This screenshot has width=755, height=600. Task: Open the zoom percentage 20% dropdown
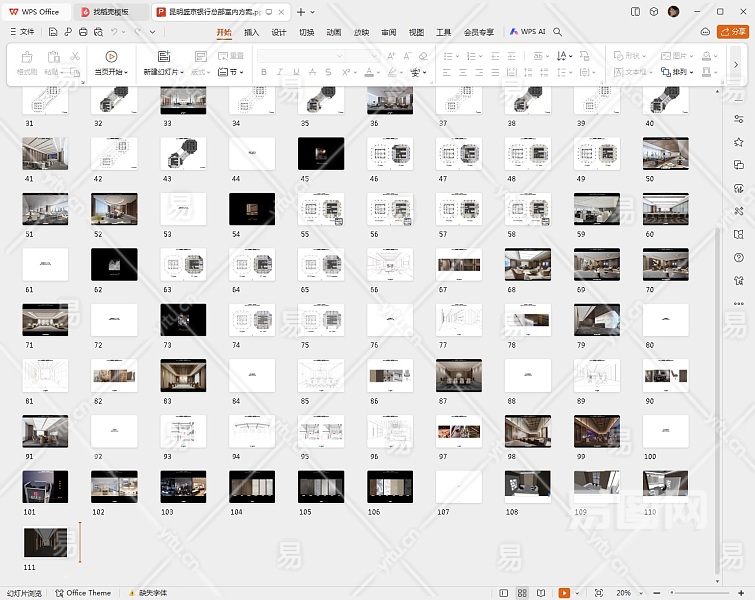click(x=626, y=593)
